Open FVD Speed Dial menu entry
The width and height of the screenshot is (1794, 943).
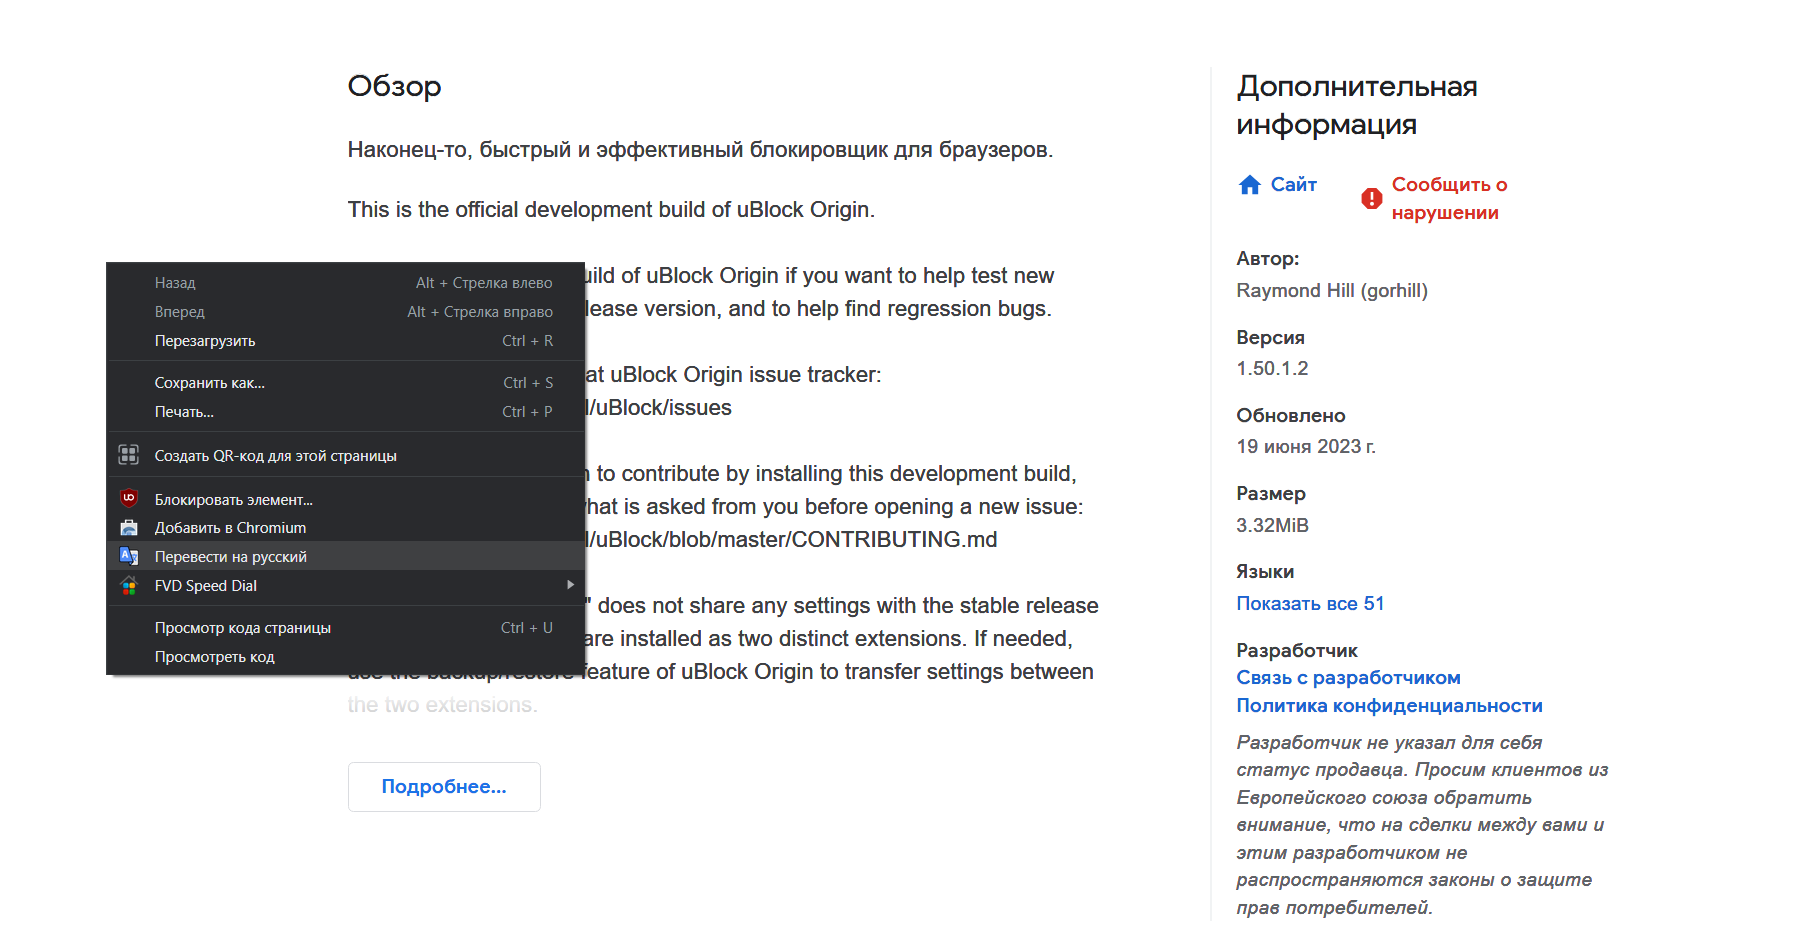[x=346, y=586]
